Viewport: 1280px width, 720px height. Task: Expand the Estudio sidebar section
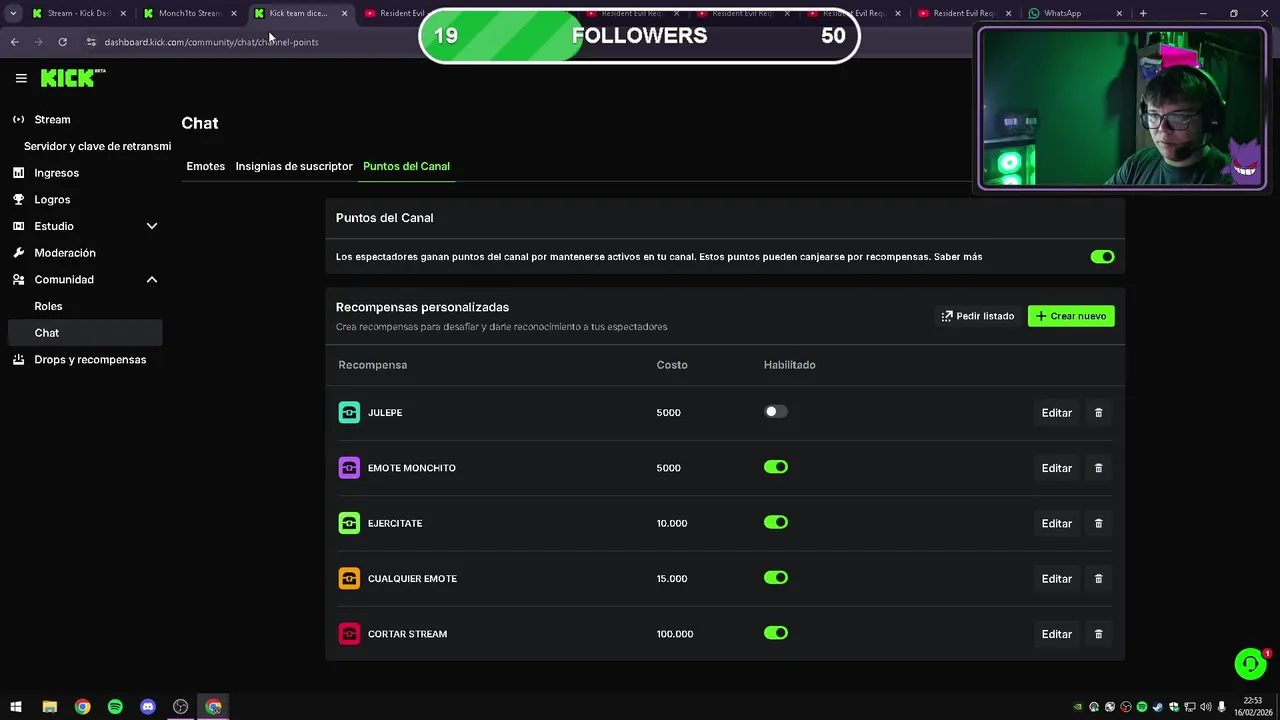click(x=152, y=226)
